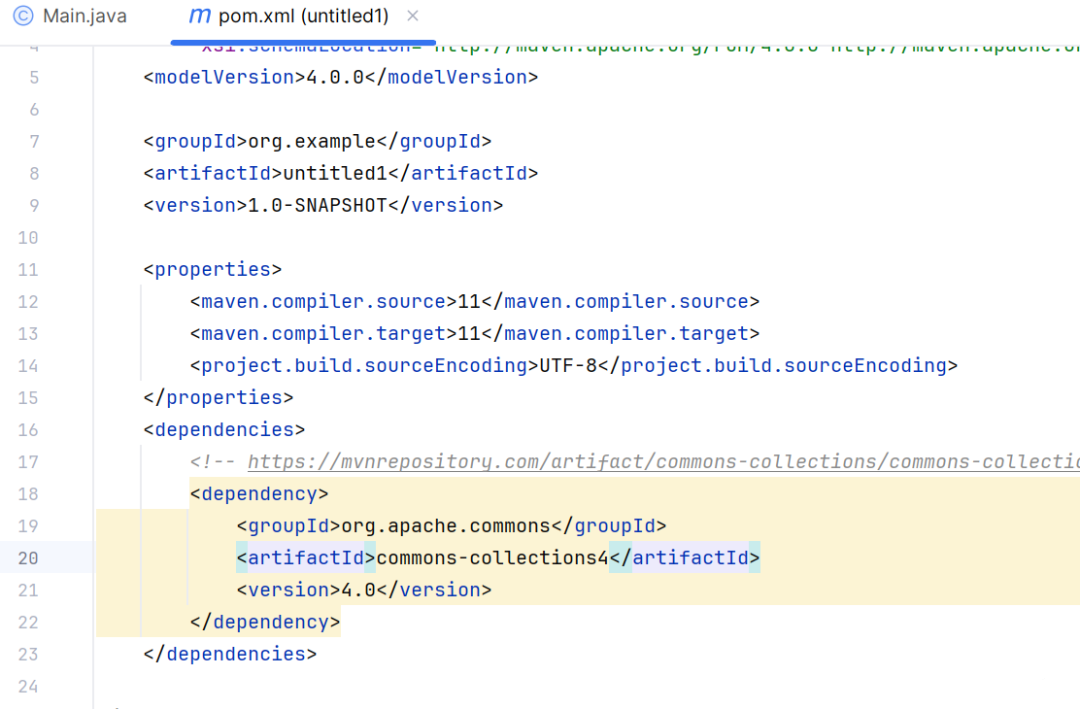
Task: Click line number 18 in the gutter
Action: (28, 494)
